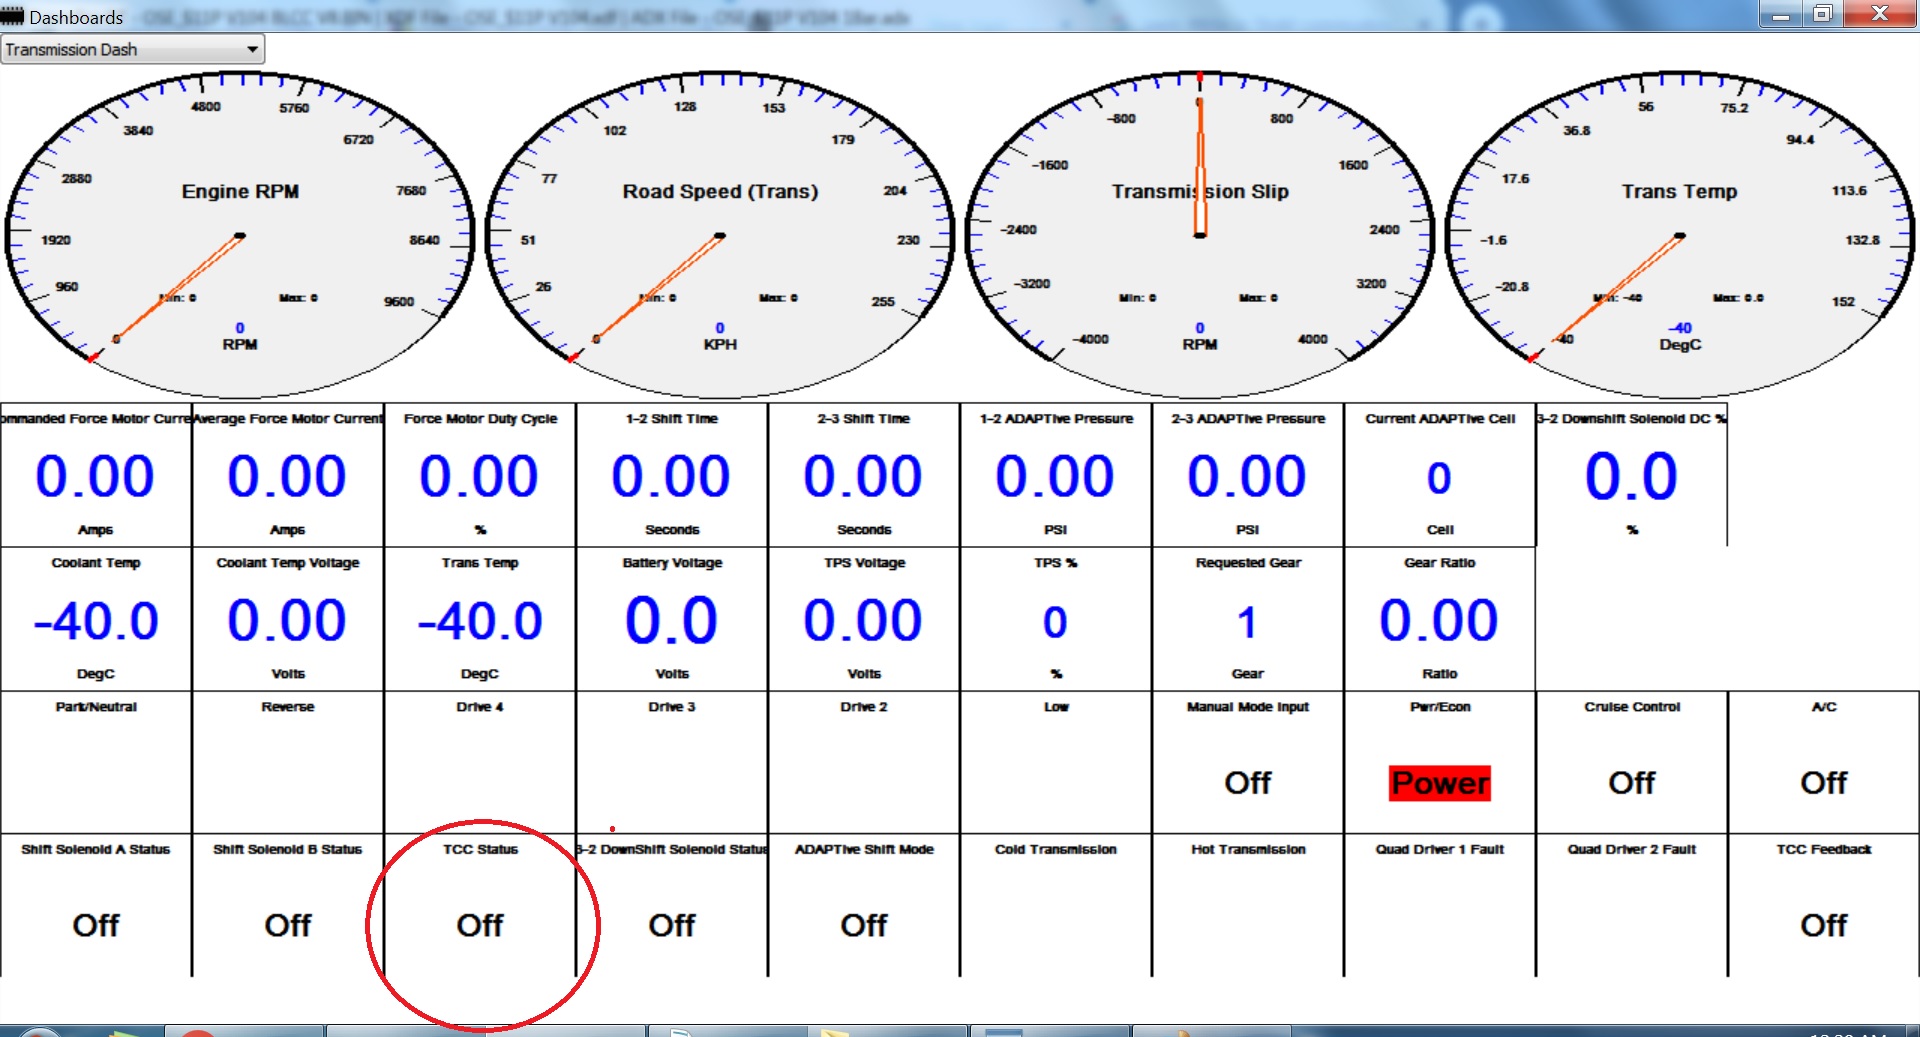Click the Transmission Slip gauge
1920x1037 pixels.
coord(1200,235)
